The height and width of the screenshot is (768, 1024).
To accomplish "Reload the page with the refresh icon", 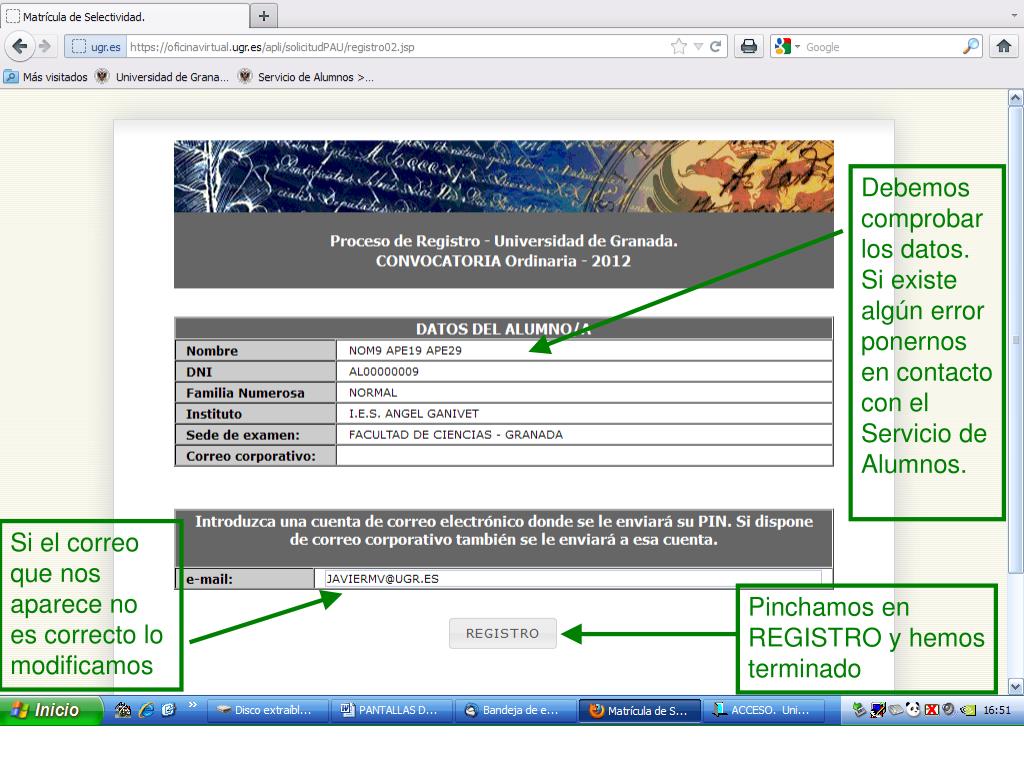I will point(715,46).
